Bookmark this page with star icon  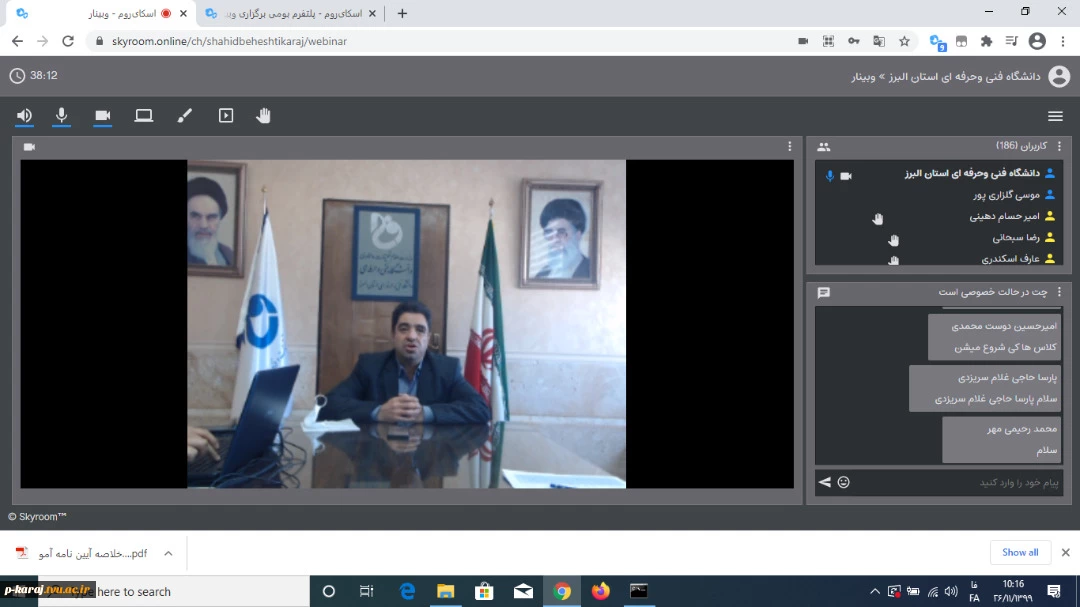tap(904, 41)
